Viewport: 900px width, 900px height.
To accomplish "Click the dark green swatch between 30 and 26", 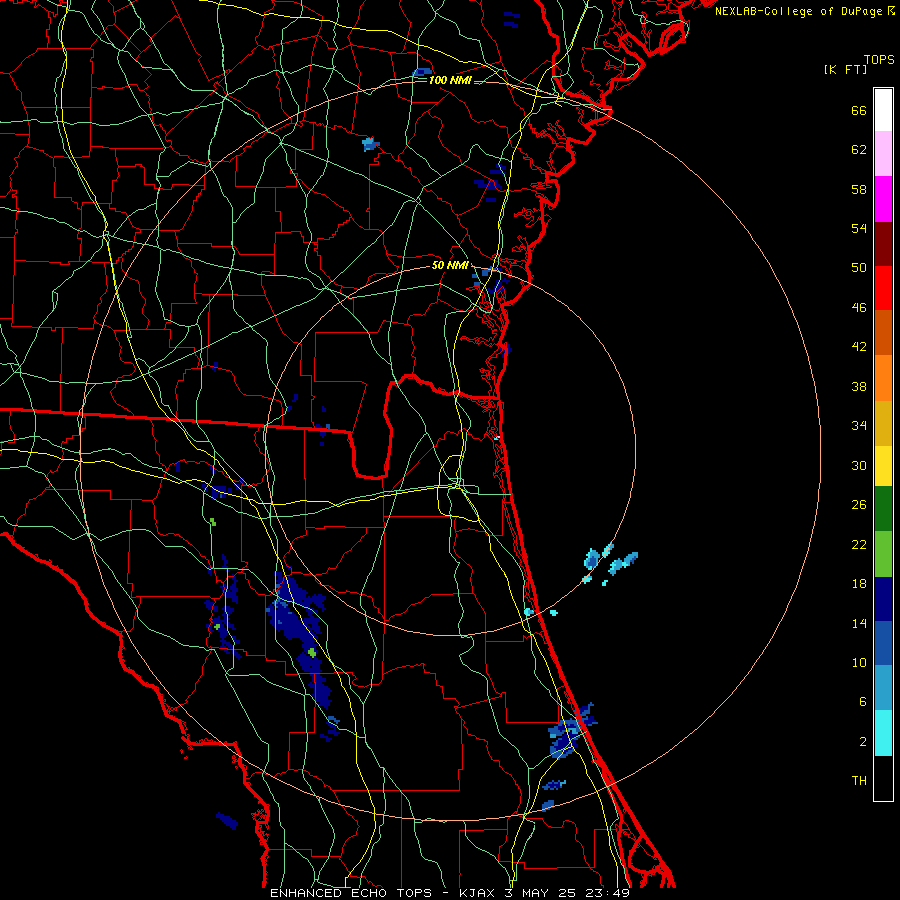I will (883, 509).
